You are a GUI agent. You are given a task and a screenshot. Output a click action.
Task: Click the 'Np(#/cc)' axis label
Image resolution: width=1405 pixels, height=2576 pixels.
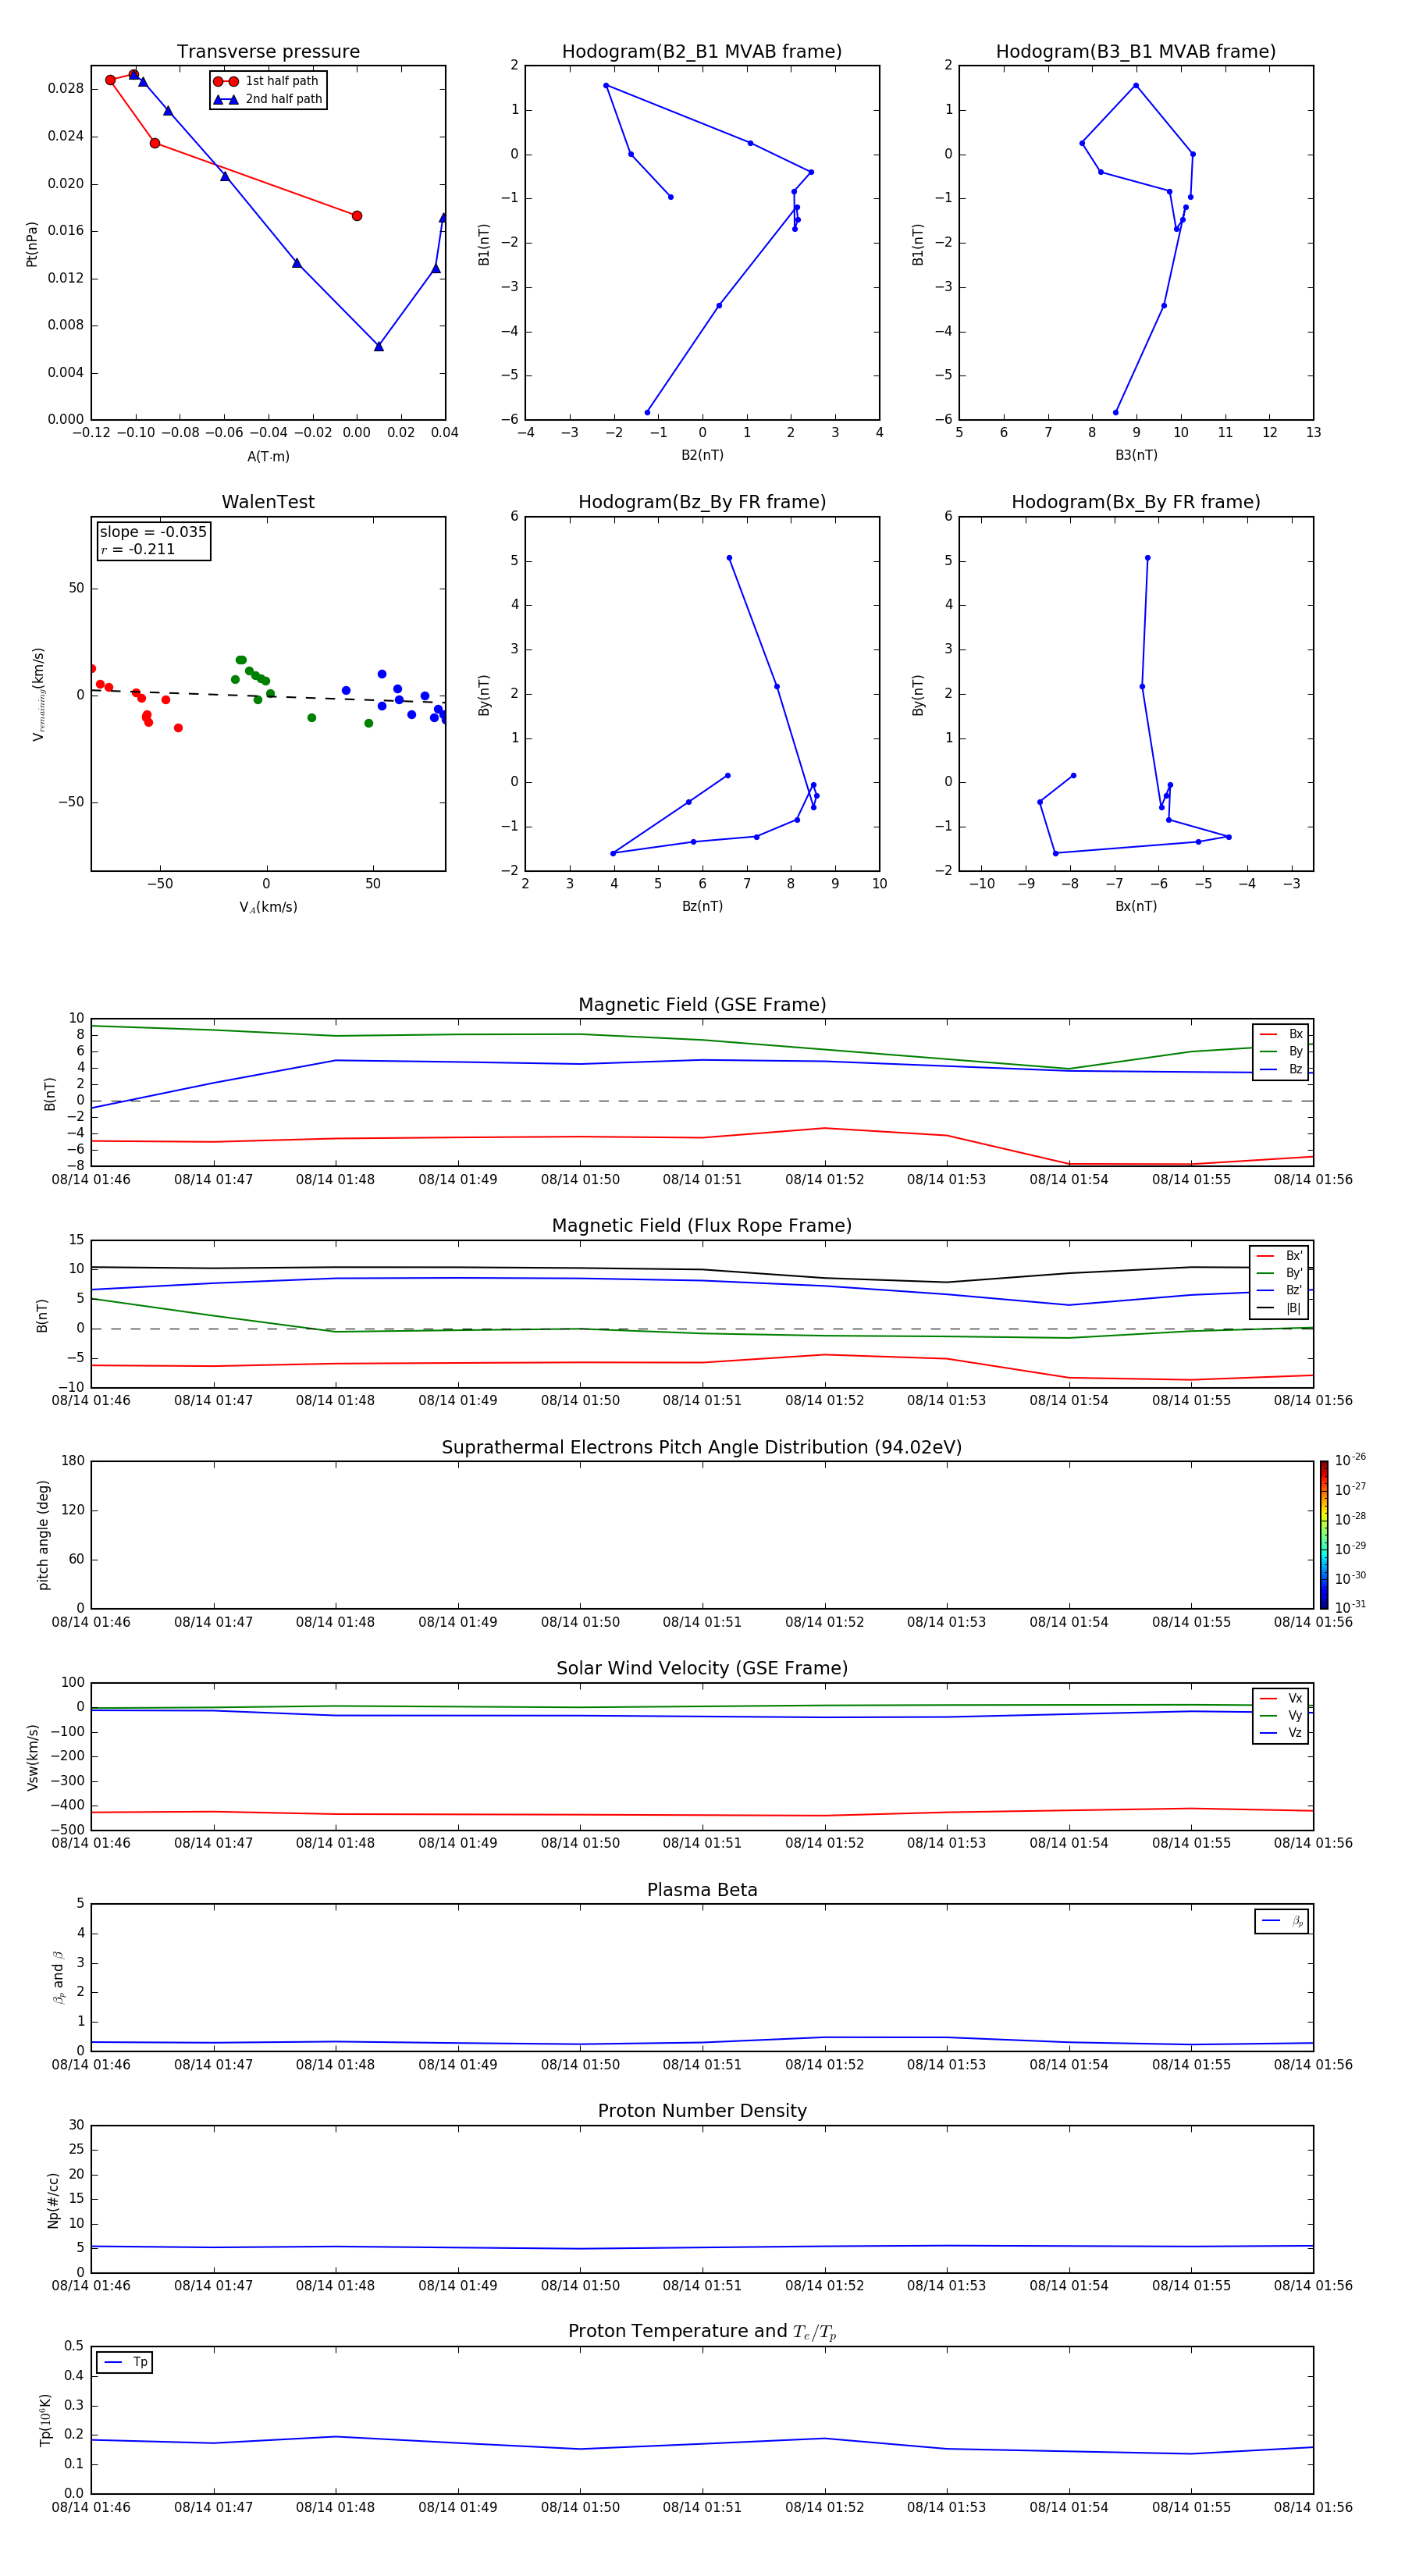[53, 2199]
